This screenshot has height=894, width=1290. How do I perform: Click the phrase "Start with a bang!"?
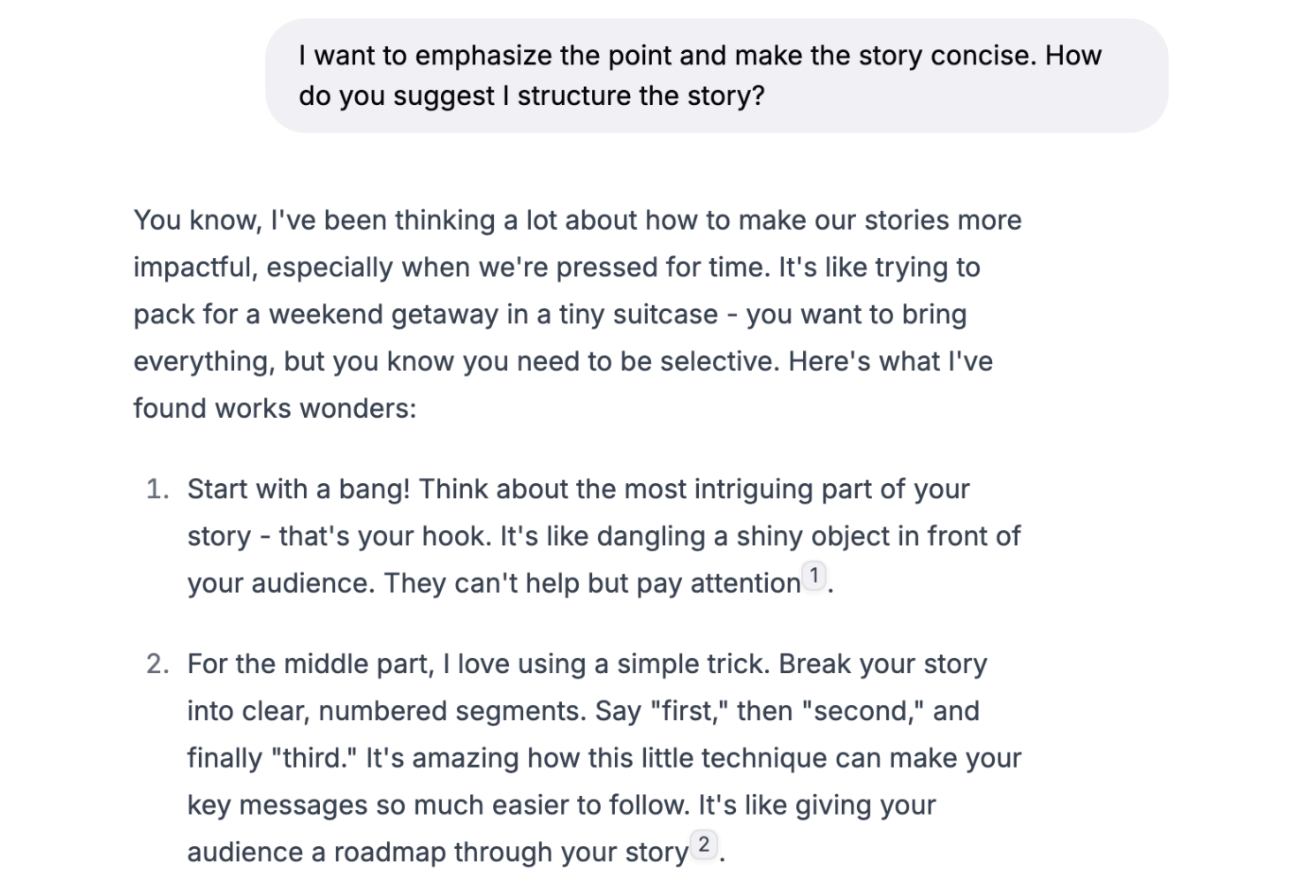click(298, 489)
